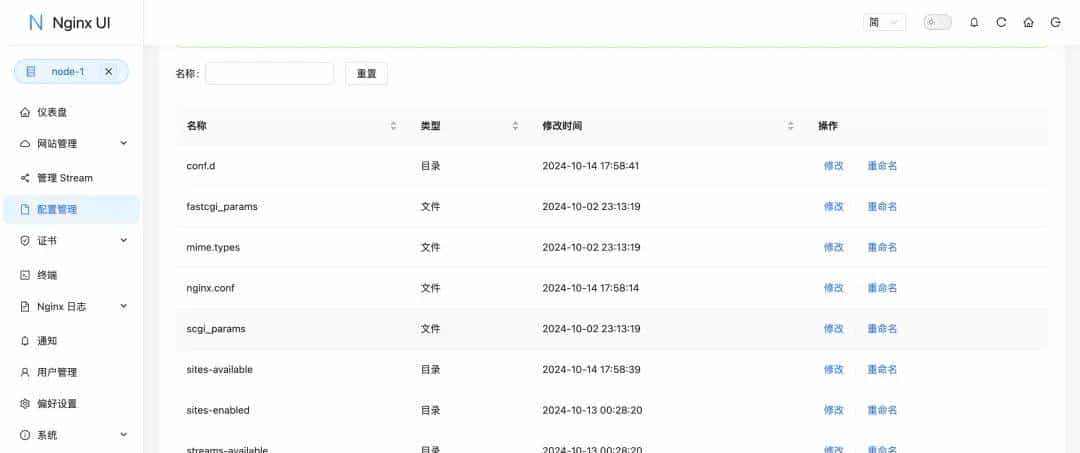Screen dimensions: 1080x453
Task: Click the Nginx UI logo icon
Action: coord(36,23)
